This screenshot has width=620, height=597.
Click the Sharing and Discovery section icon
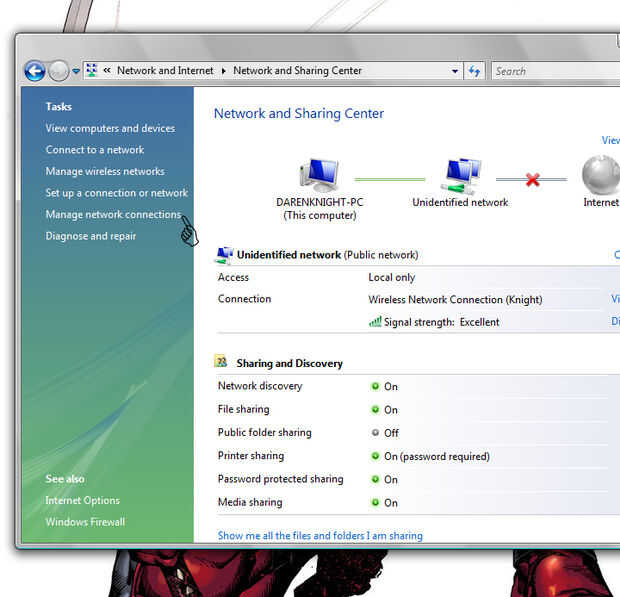point(221,361)
